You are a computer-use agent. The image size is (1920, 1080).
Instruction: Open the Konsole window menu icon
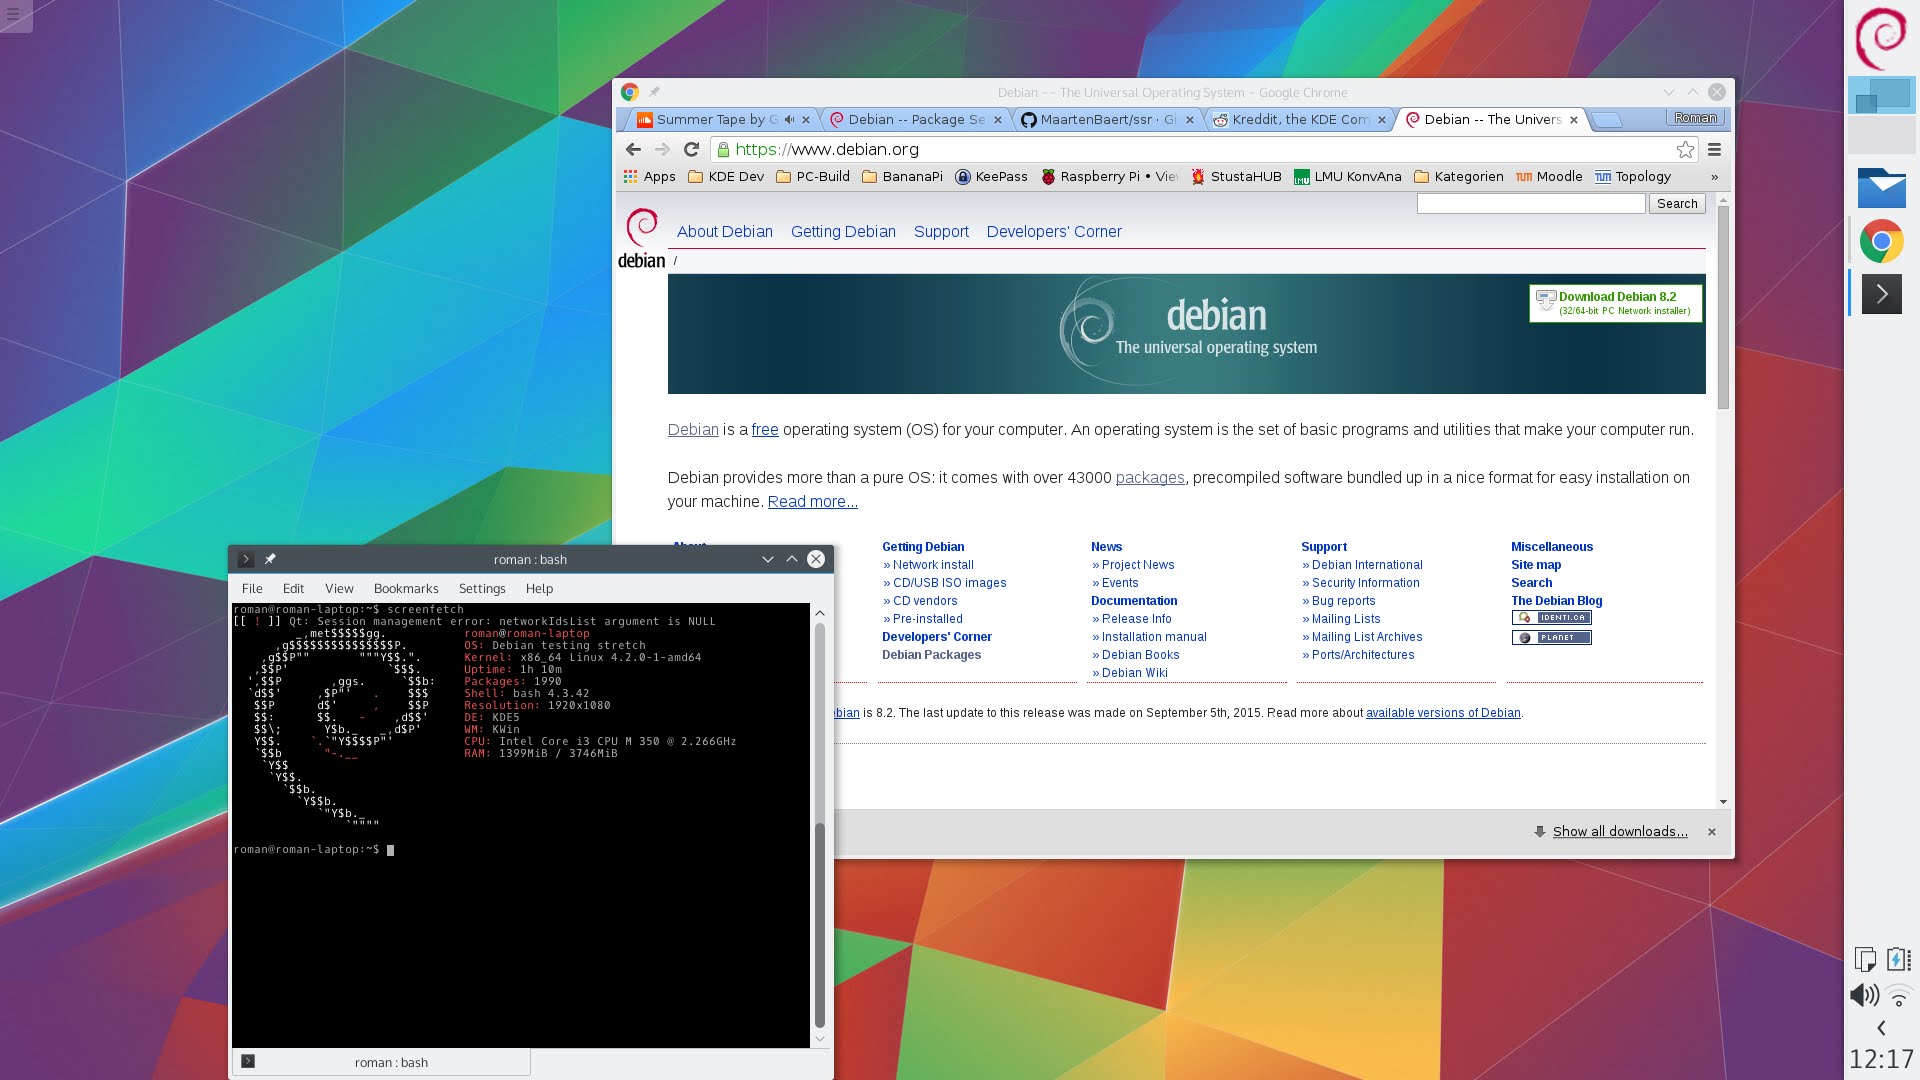click(245, 559)
